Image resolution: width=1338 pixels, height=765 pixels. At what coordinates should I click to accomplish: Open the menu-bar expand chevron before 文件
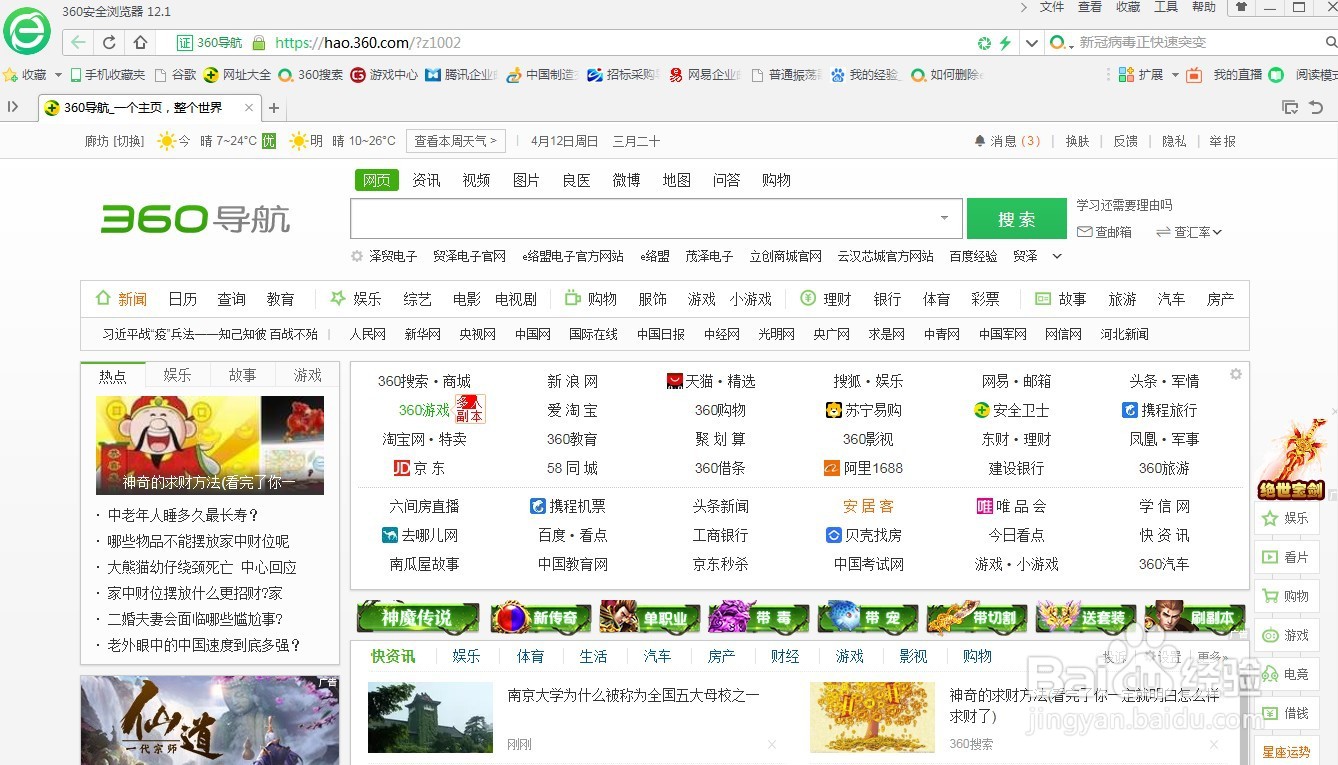point(1024,7)
